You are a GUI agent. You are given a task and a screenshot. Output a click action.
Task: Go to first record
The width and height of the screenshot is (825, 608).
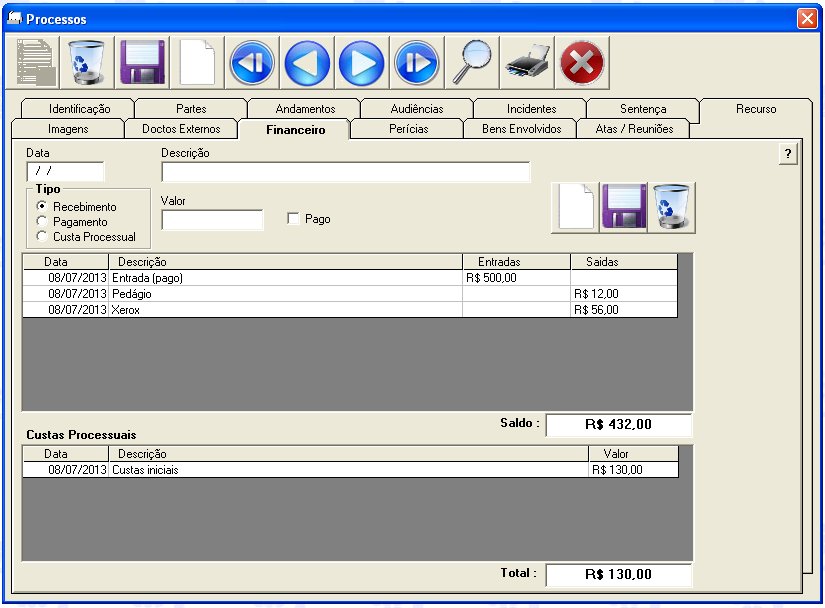[252, 63]
